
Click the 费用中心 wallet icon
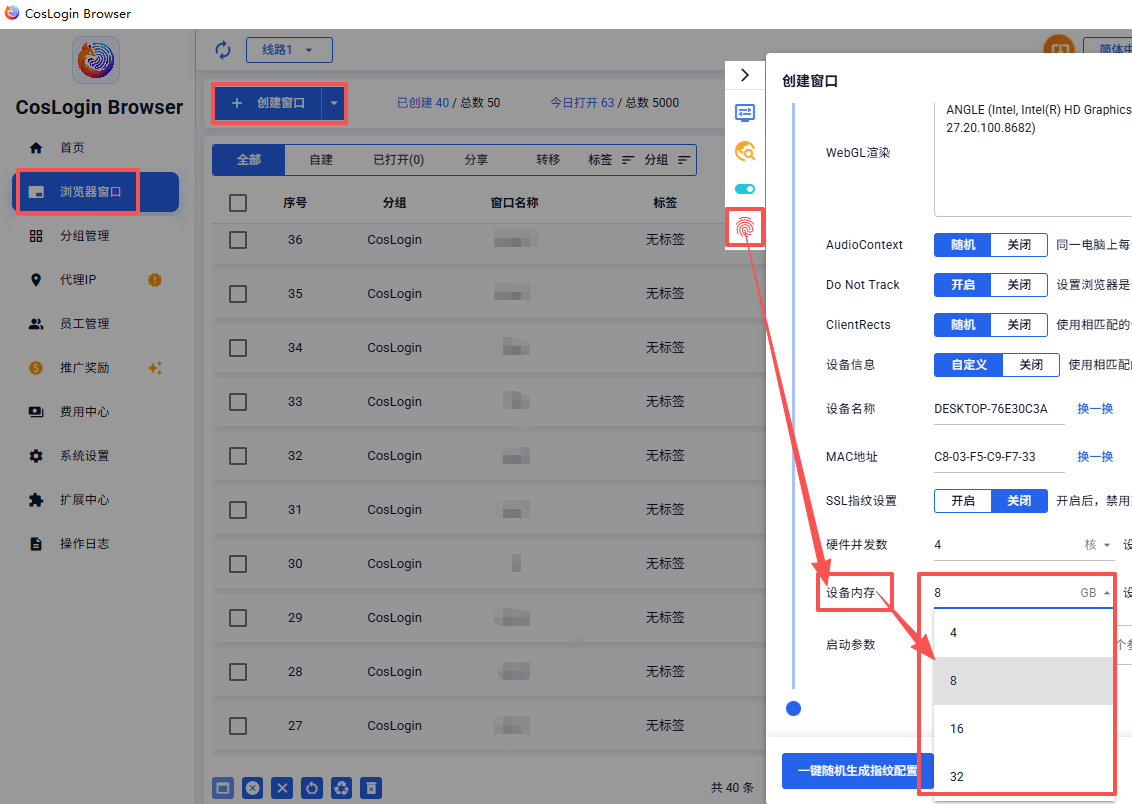[x=36, y=412]
